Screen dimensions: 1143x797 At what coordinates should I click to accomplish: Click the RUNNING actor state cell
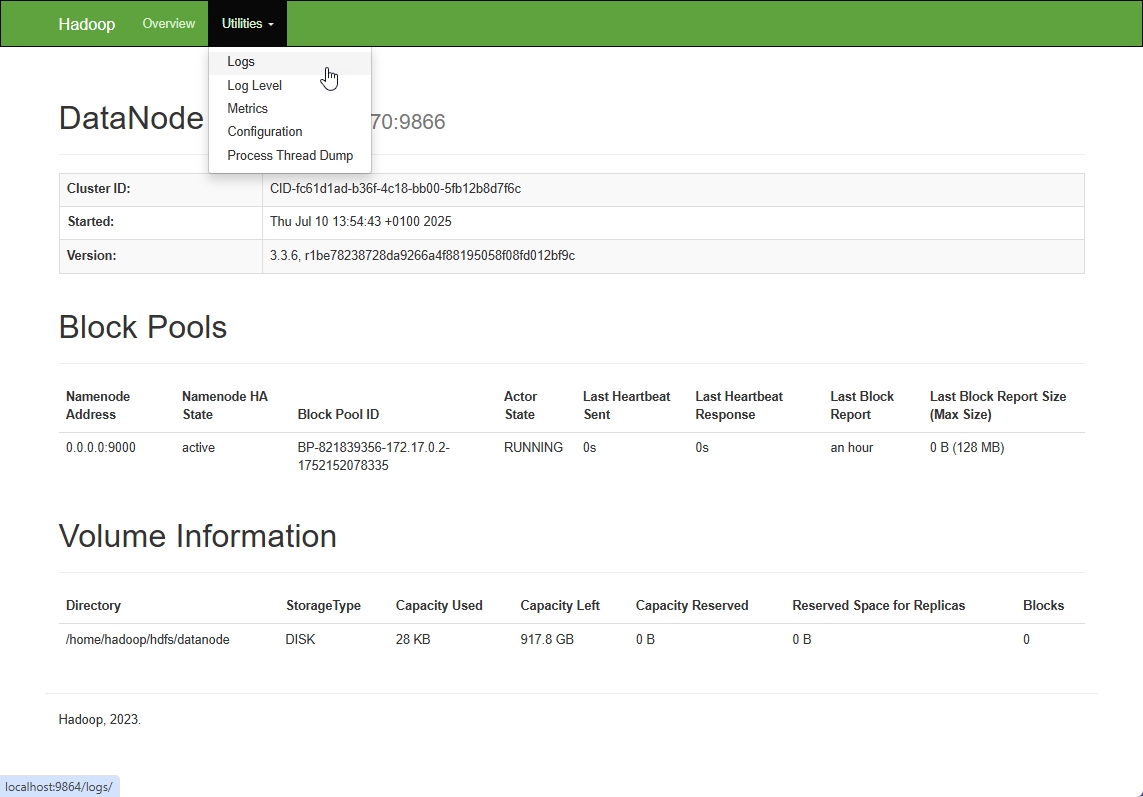pos(533,448)
